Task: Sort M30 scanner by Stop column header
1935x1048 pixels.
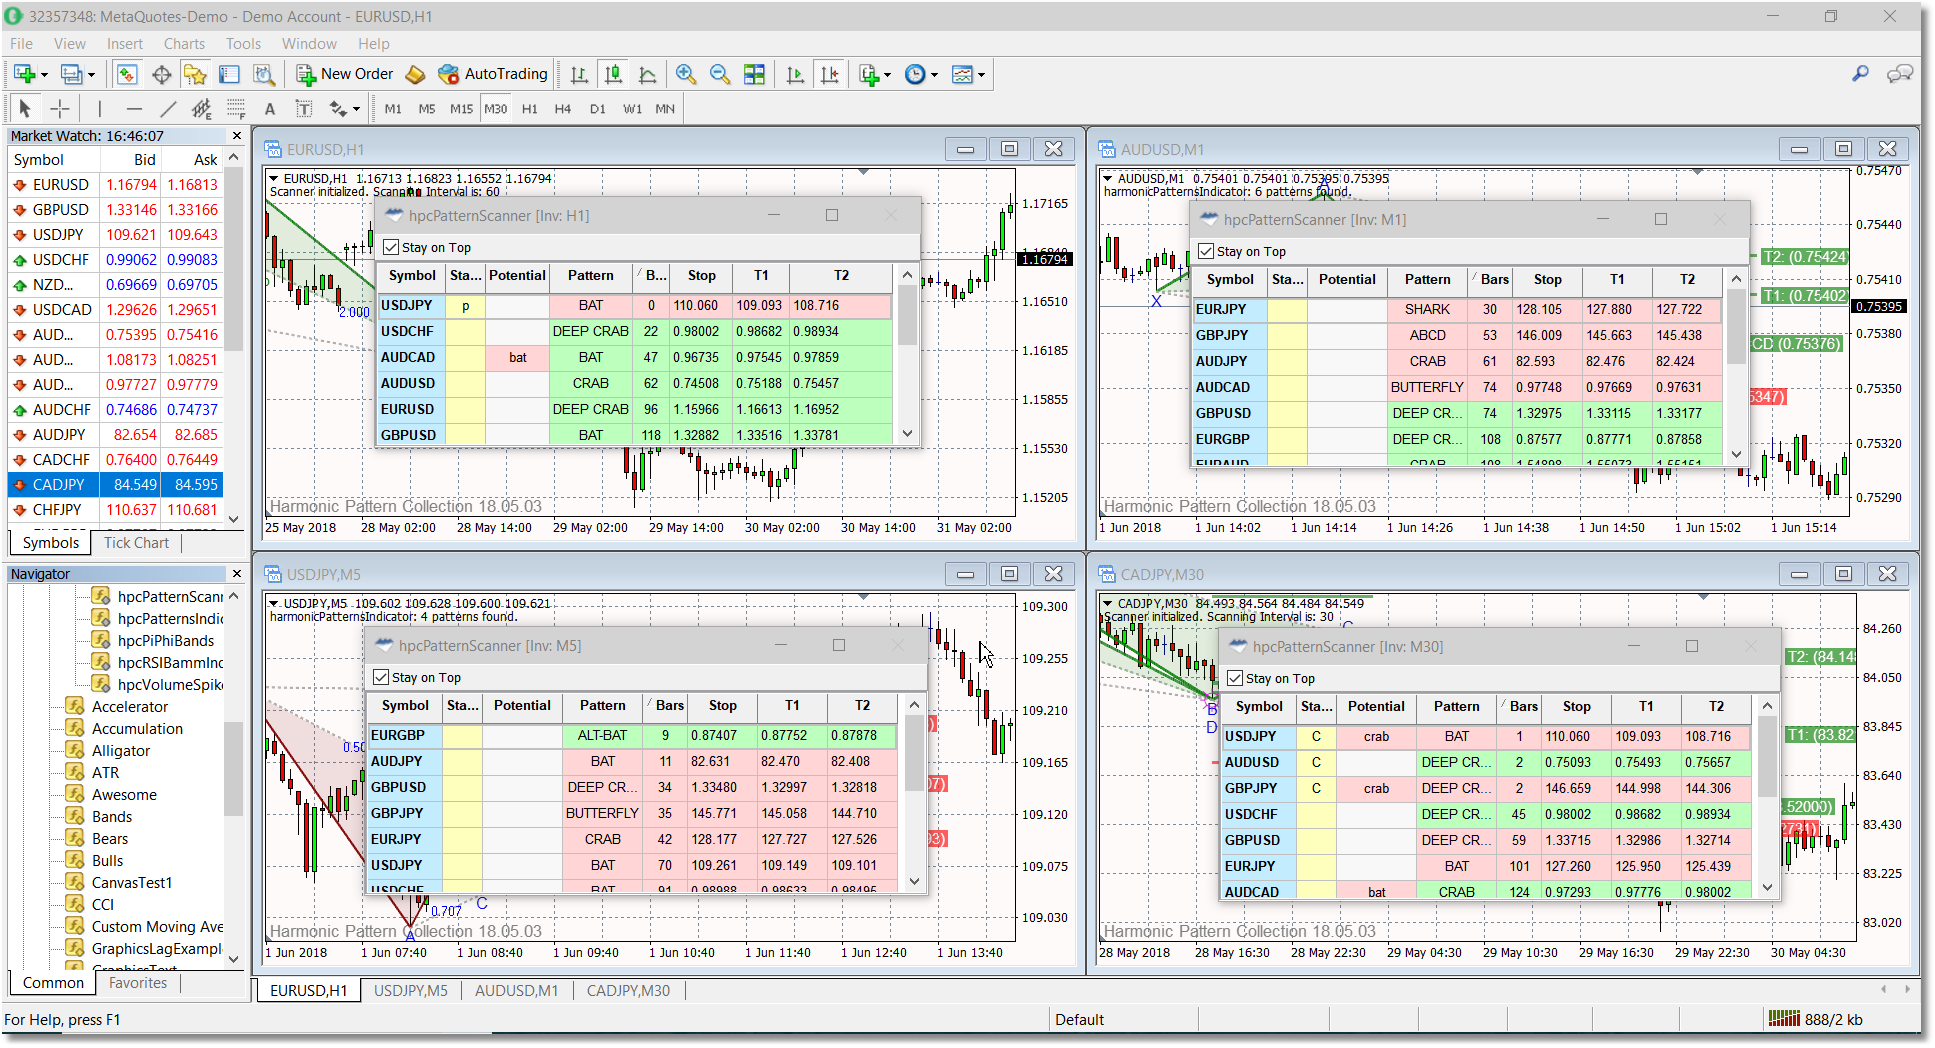Action: [1577, 706]
